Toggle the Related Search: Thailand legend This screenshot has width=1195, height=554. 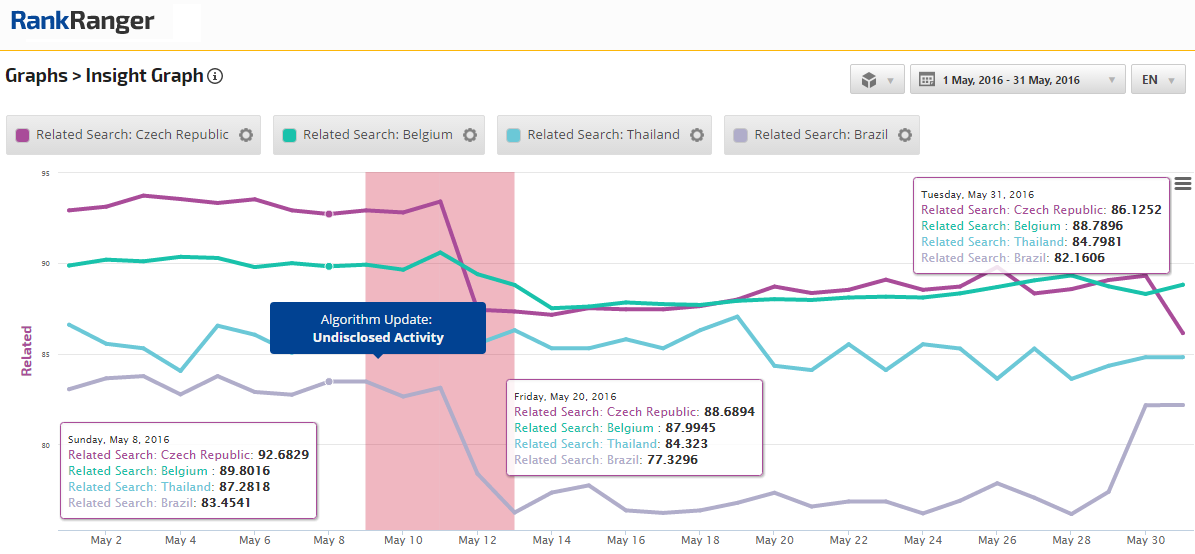[603, 135]
